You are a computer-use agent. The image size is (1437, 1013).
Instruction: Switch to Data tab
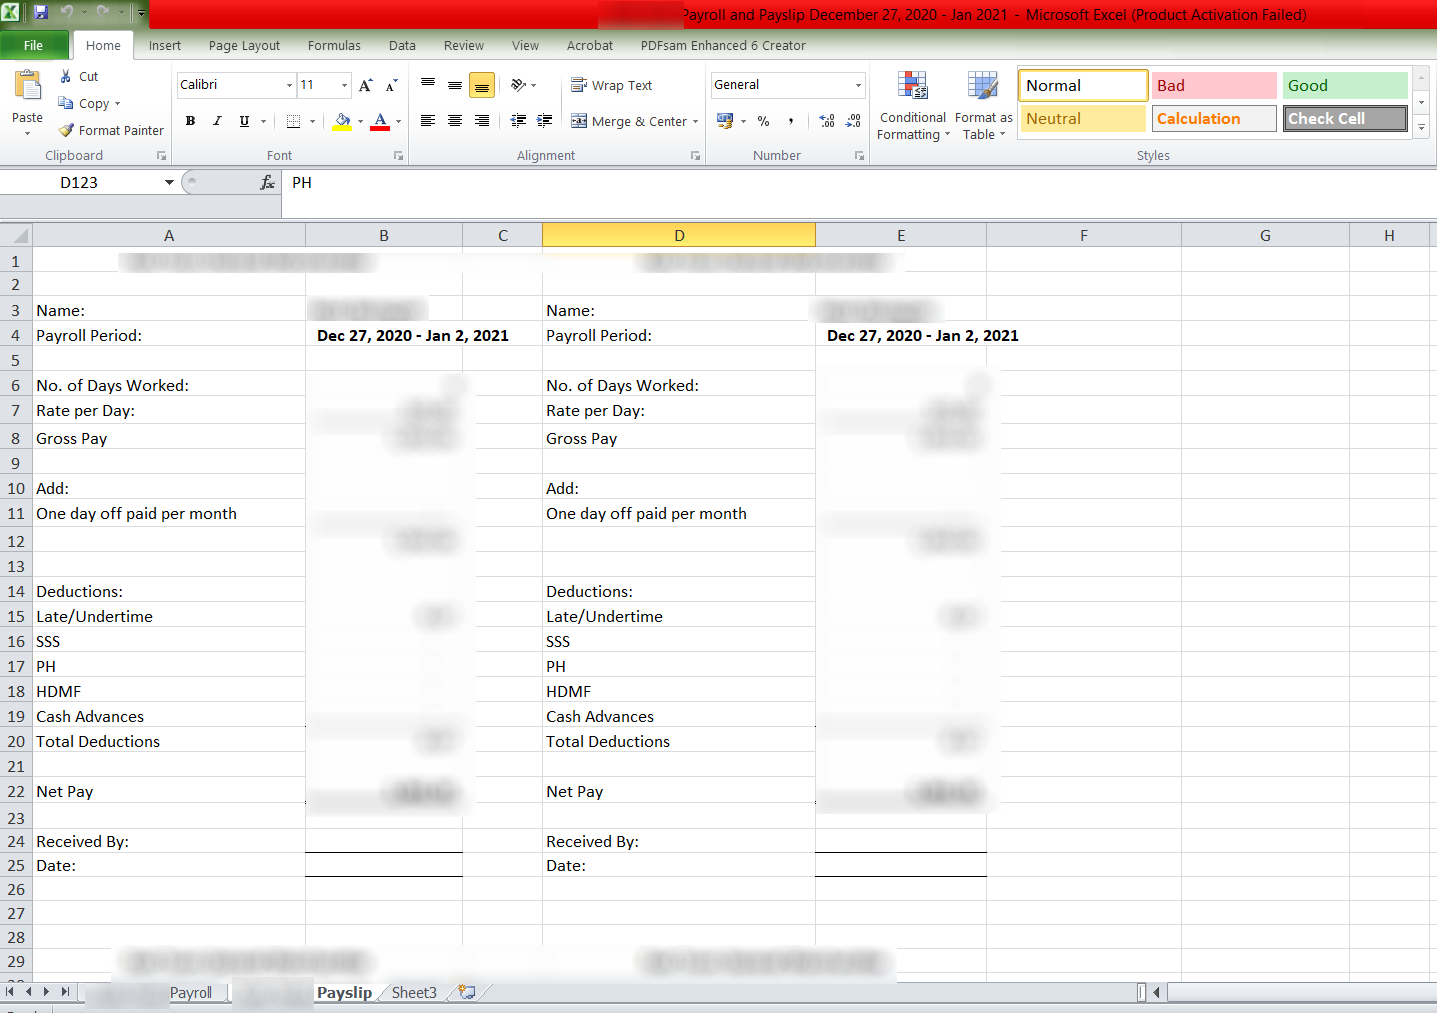tap(402, 45)
